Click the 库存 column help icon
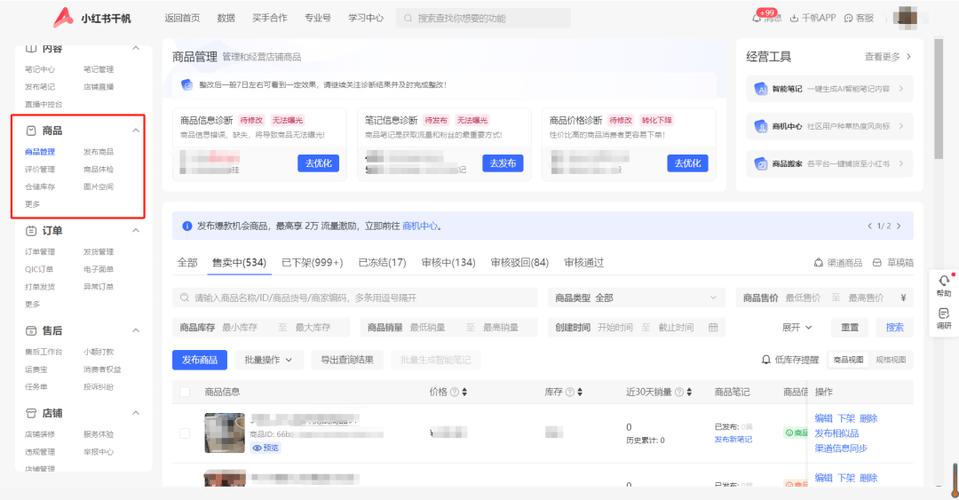This screenshot has height=500, width=959. coord(569,392)
